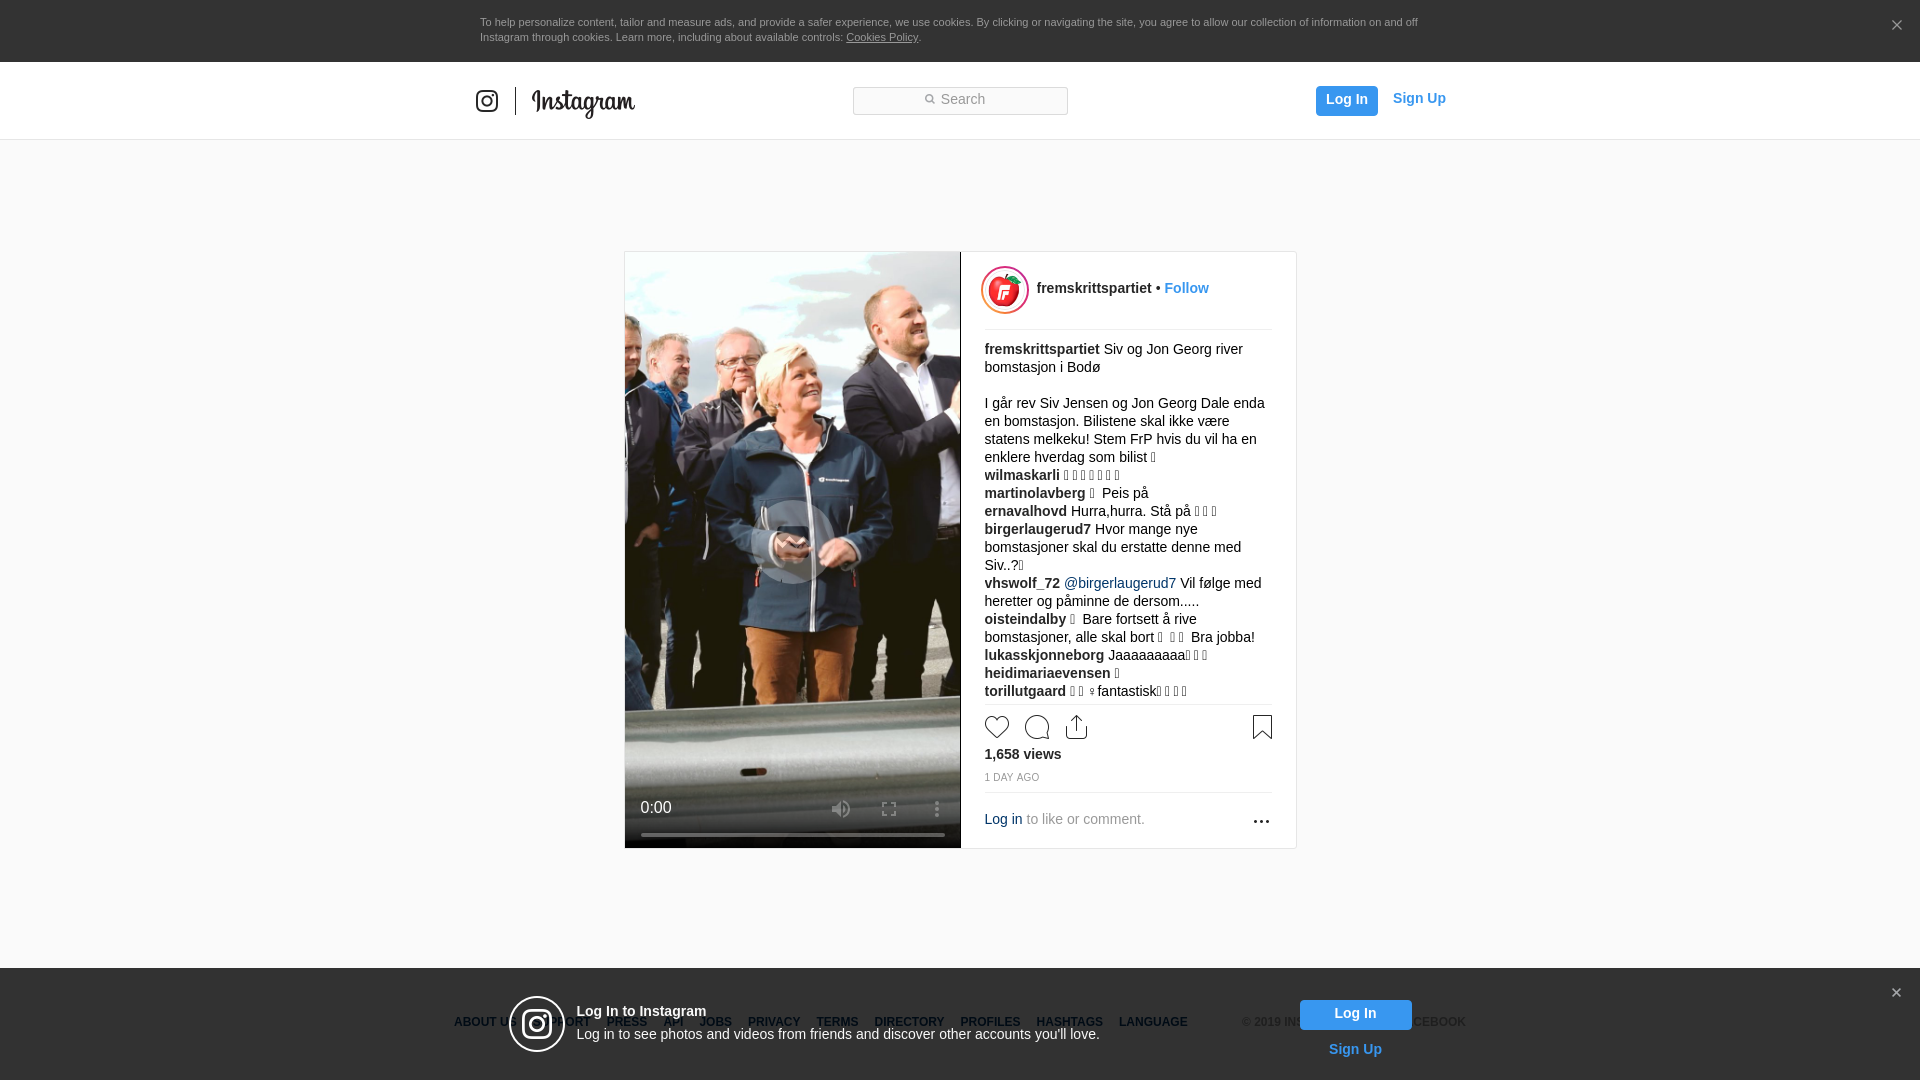Share the post with share icon
The height and width of the screenshot is (1080, 1920).
tap(1077, 727)
